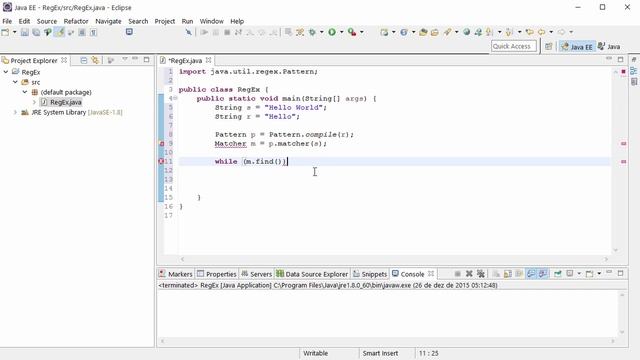This screenshot has width=640, height=360.
Task: Maximize the editor area
Action: click(x=620, y=60)
